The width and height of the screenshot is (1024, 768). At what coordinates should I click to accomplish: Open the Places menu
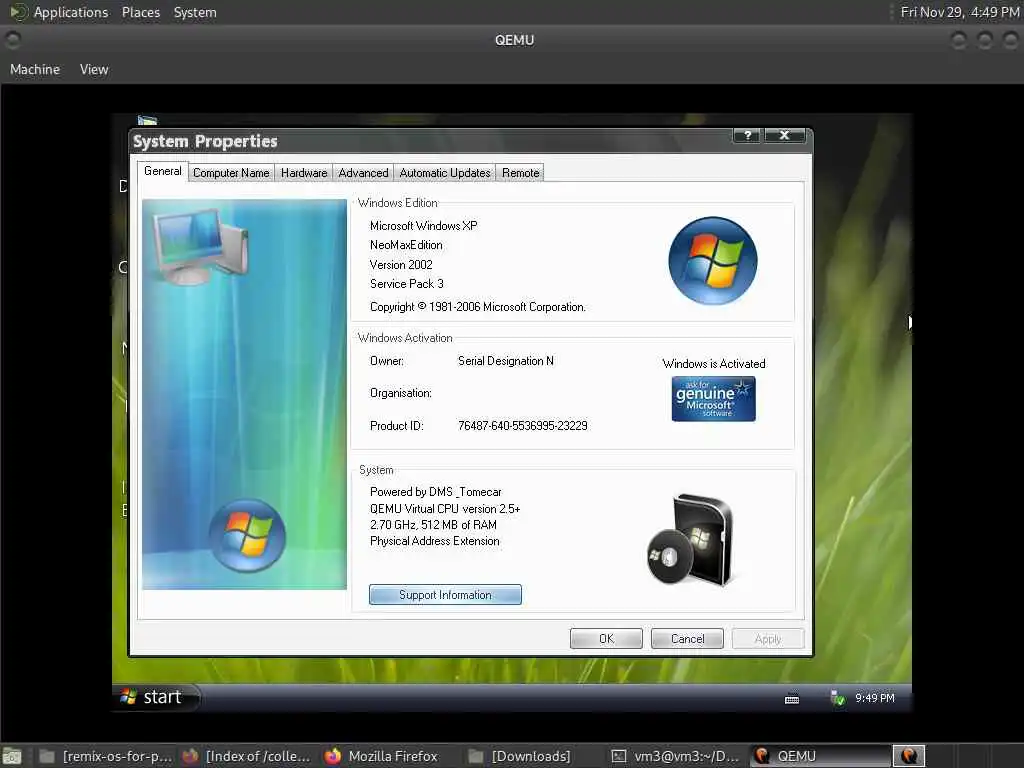(x=141, y=12)
